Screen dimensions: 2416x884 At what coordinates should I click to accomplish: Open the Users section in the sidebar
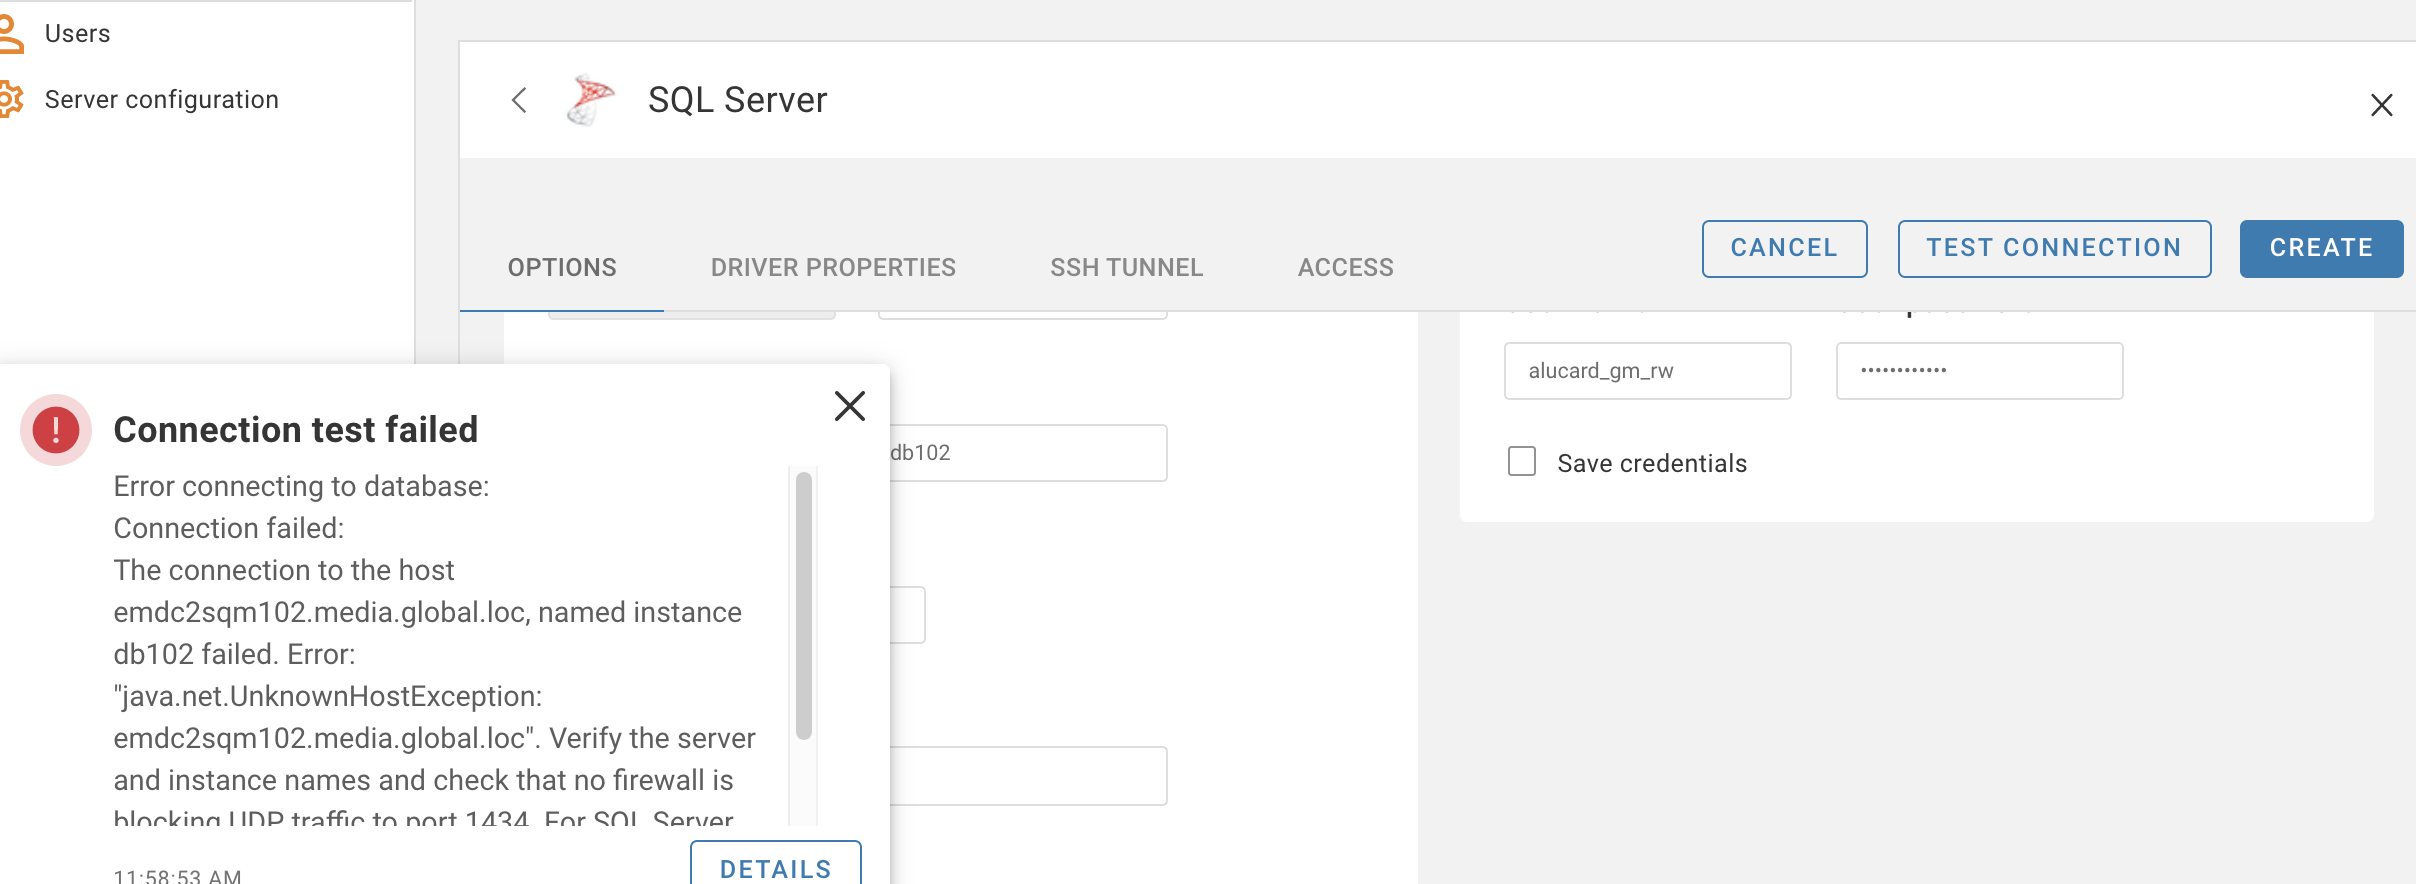[x=77, y=32]
